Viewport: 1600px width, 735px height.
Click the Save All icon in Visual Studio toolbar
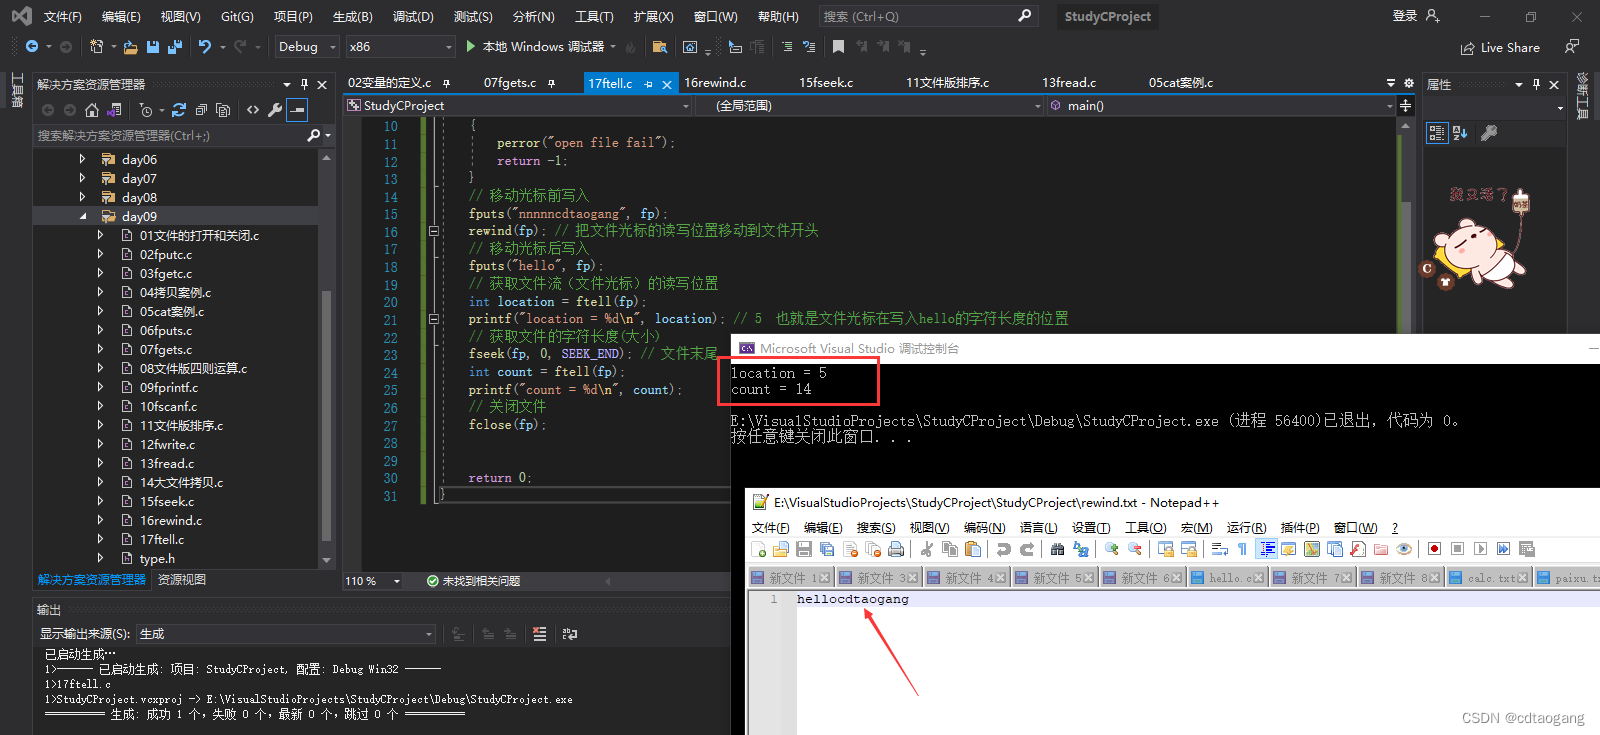(175, 47)
